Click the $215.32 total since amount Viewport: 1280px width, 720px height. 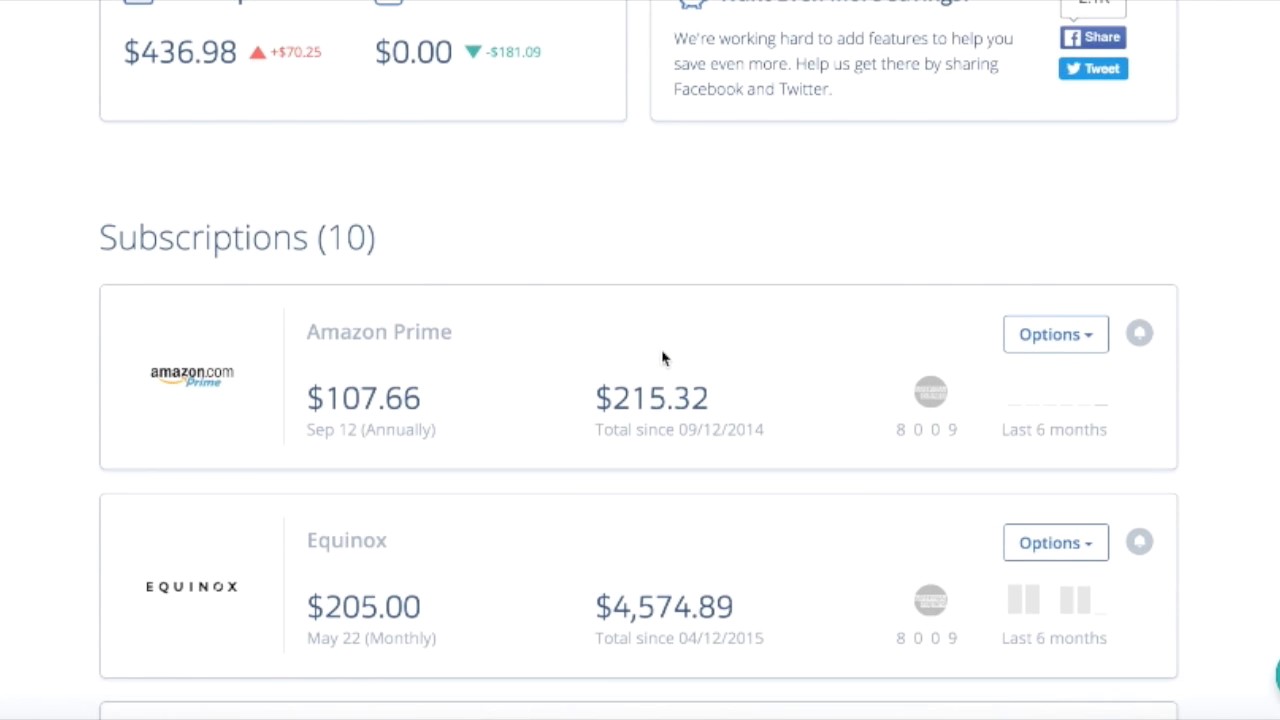tap(652, 398)
